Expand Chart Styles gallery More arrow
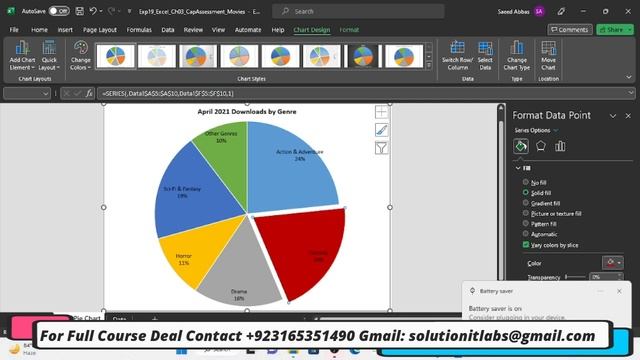640x360 pixels. (x=429, y=65)
